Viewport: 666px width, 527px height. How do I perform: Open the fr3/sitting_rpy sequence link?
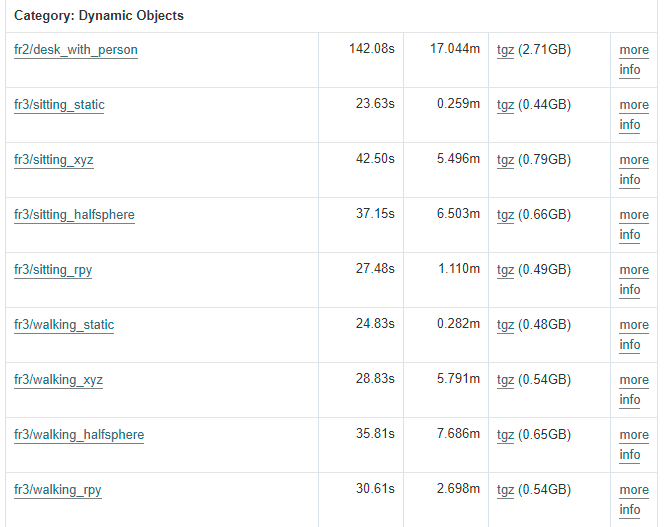(x=53, y=270)
